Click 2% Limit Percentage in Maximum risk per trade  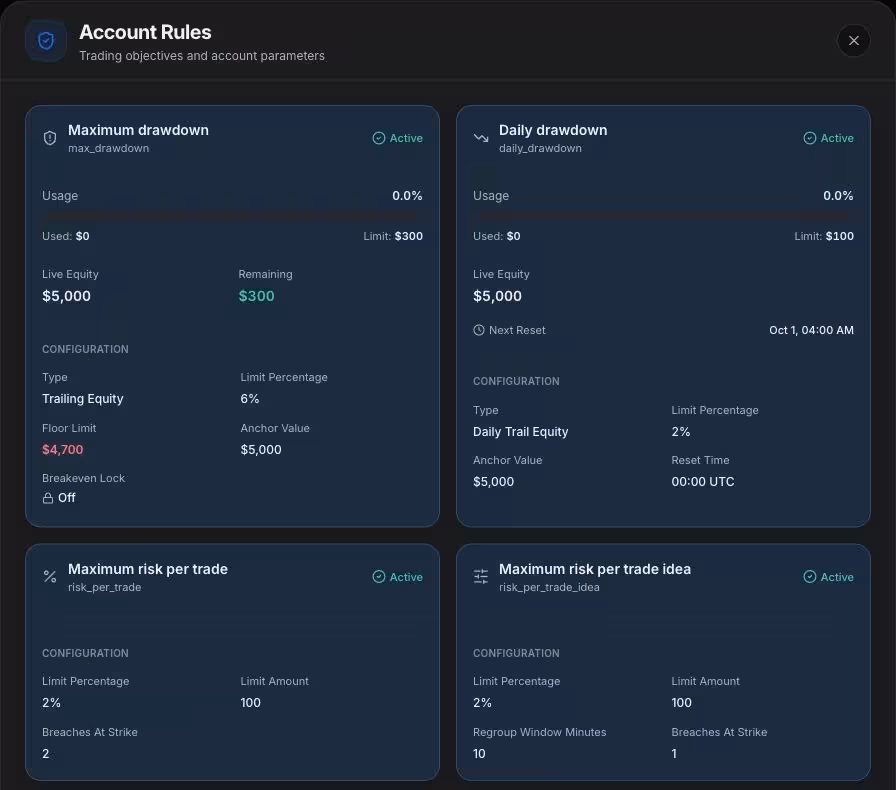[51, 703]
